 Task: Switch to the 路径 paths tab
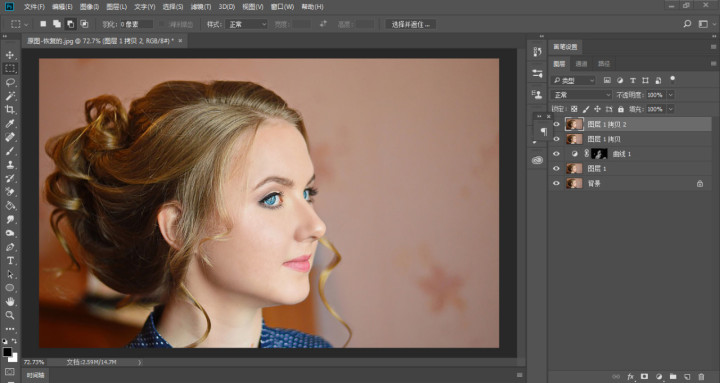coord(604,64)
